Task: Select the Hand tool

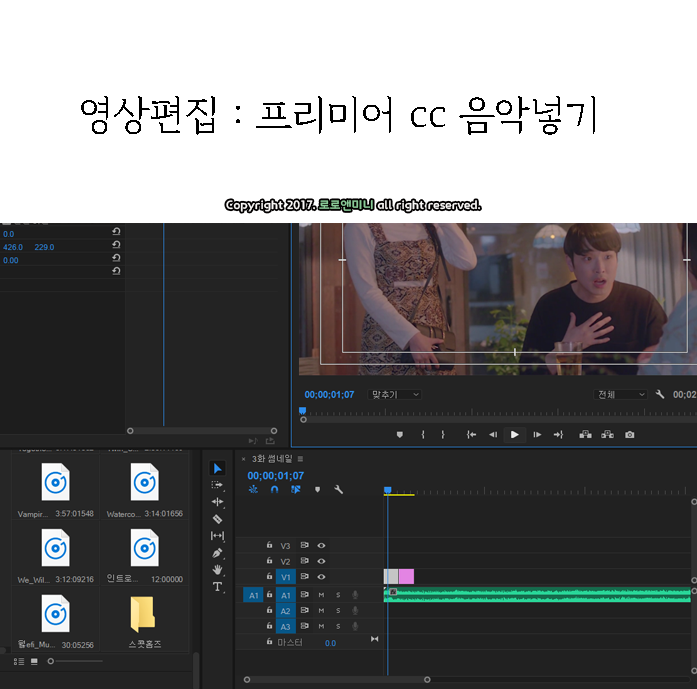Action: [217, 569]
